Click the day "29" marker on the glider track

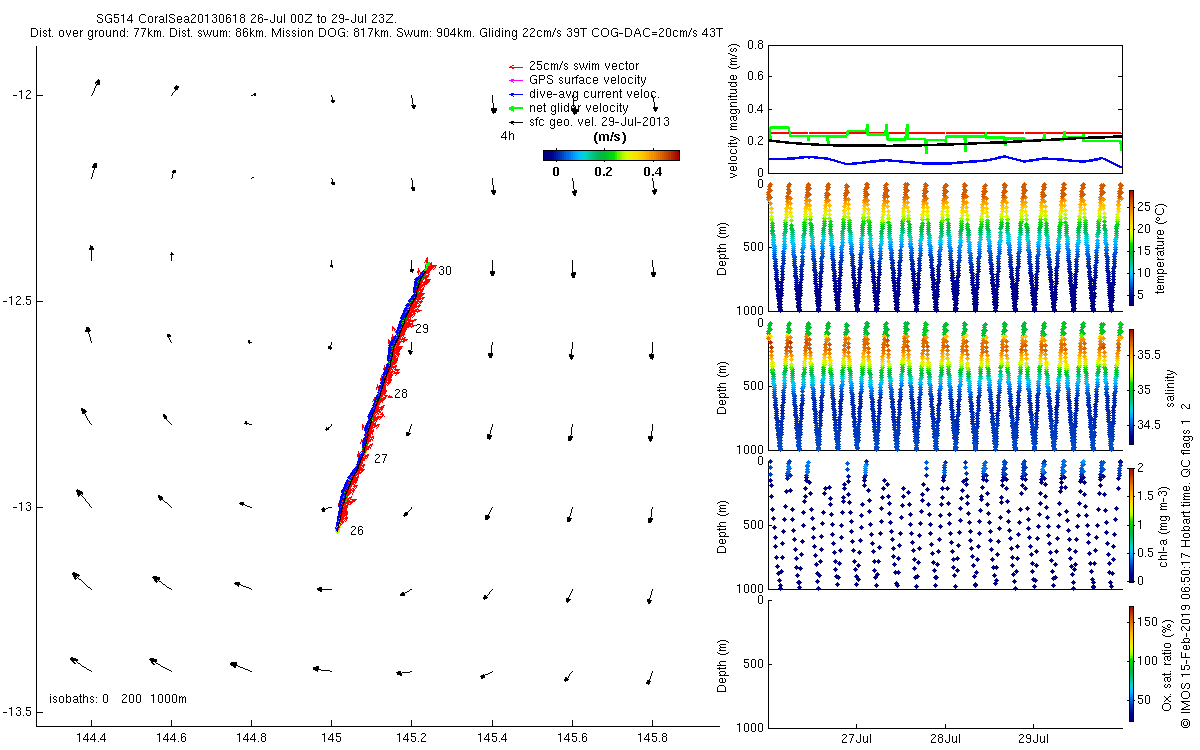pyautogui.click(x=422, y=329)
